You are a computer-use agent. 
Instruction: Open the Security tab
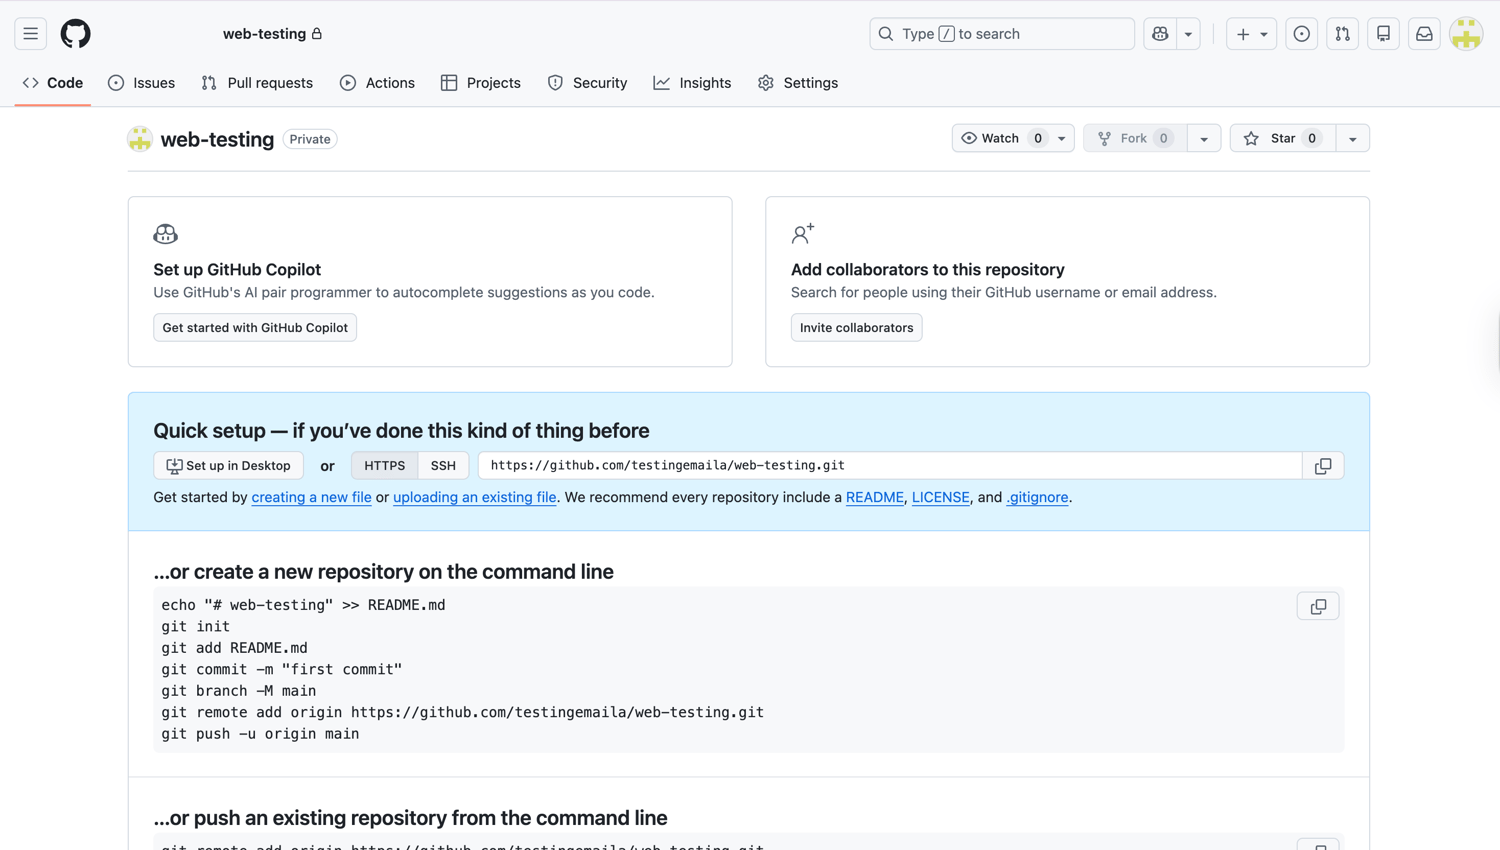(x=588, y=83)
